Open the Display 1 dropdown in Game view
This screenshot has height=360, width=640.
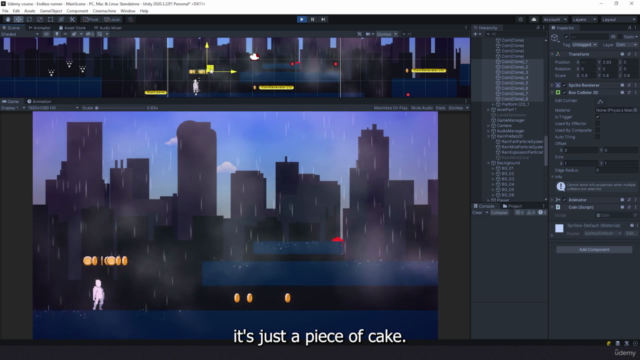(x=13, y=108)
